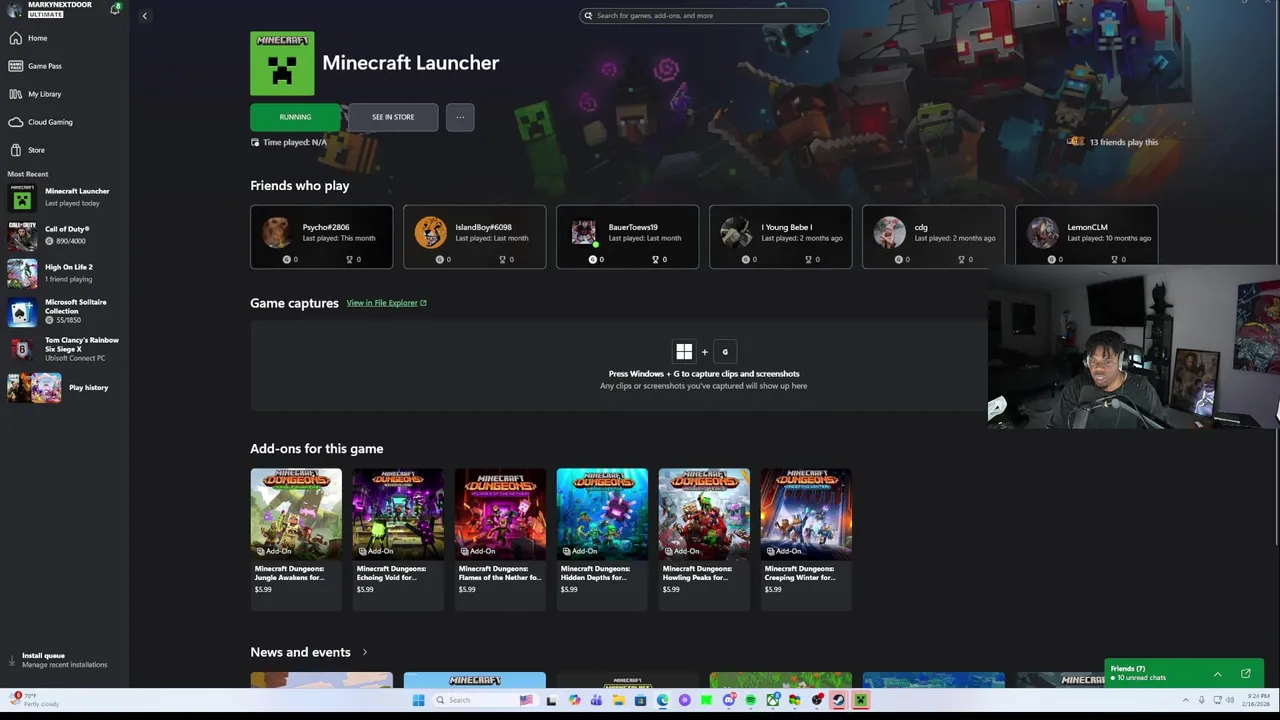This screenshot has height=720, width=1280.
Task: Open the three-dots more options menu
Action: pos(460,117)
